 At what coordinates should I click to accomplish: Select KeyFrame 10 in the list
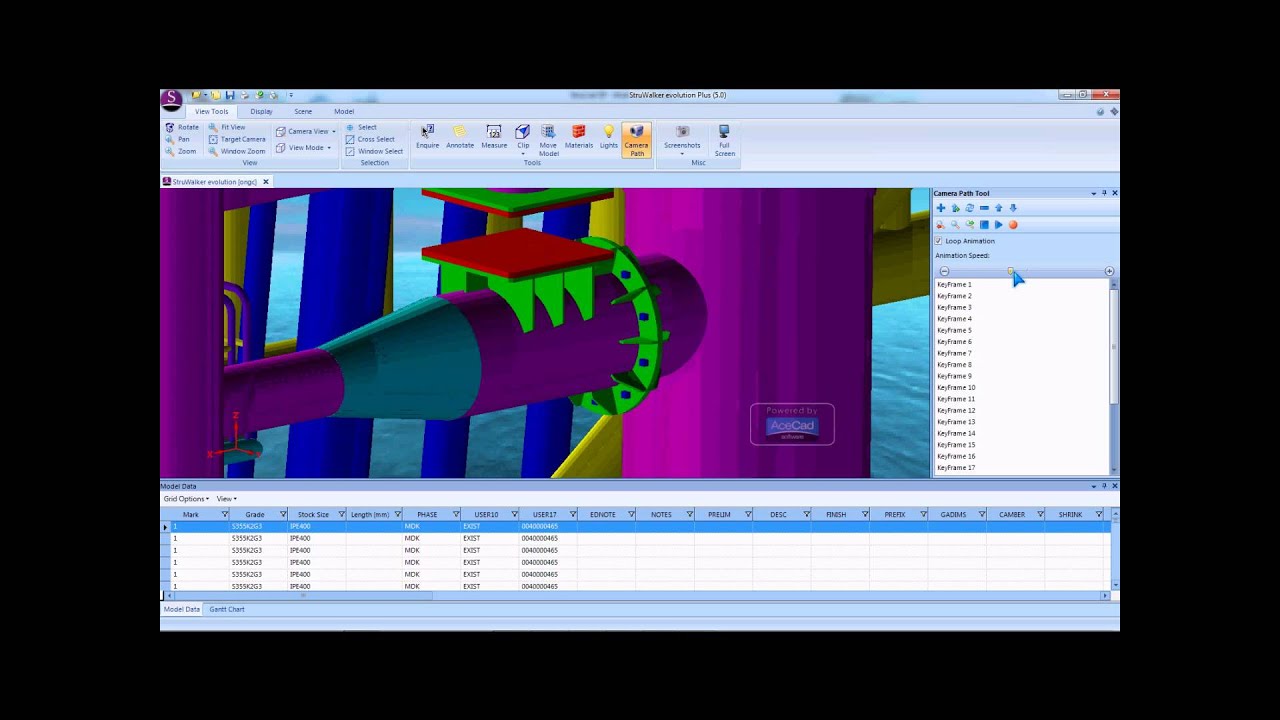click(1021, 388)
